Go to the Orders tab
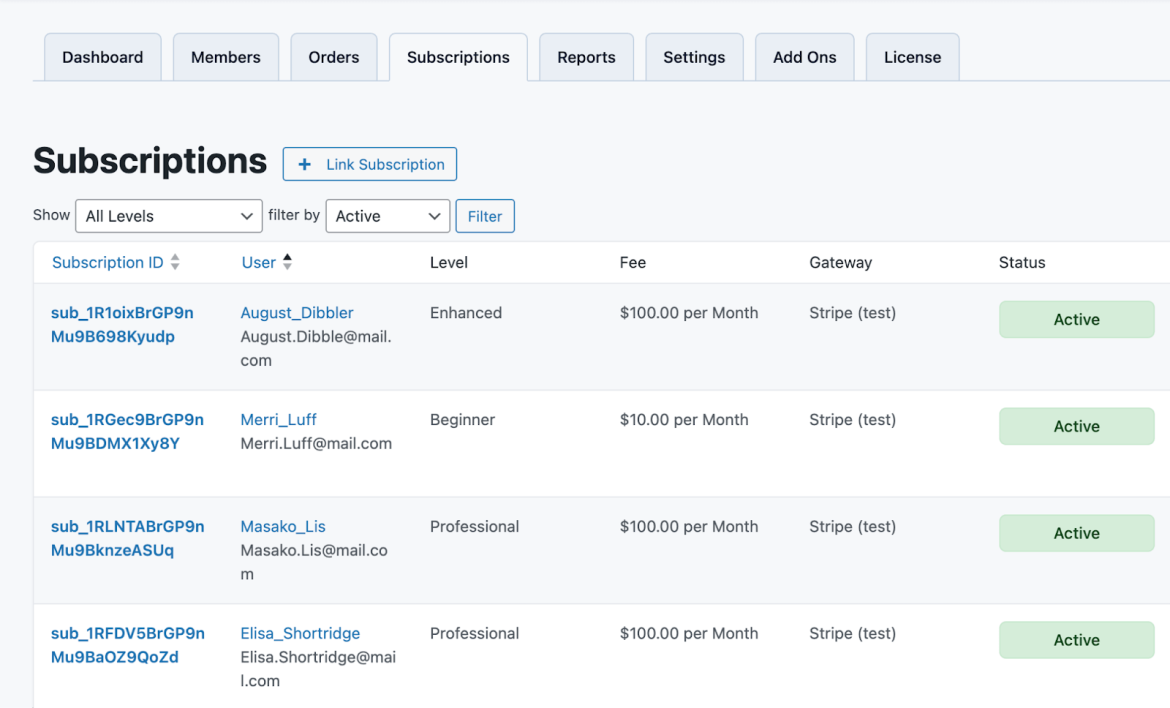The image size is (1170, 708). pos(334,57)
